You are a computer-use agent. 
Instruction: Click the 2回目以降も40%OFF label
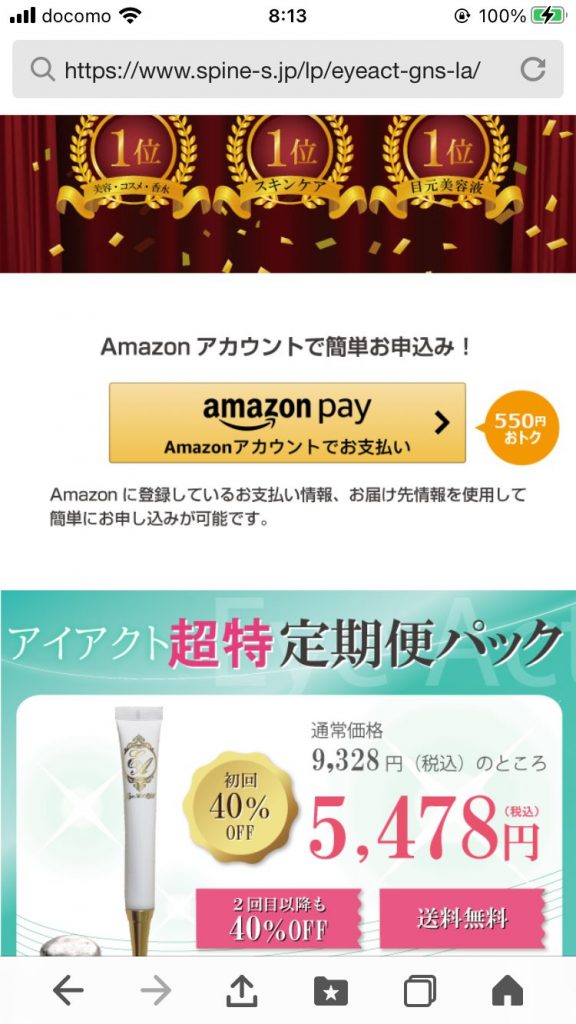279,920
